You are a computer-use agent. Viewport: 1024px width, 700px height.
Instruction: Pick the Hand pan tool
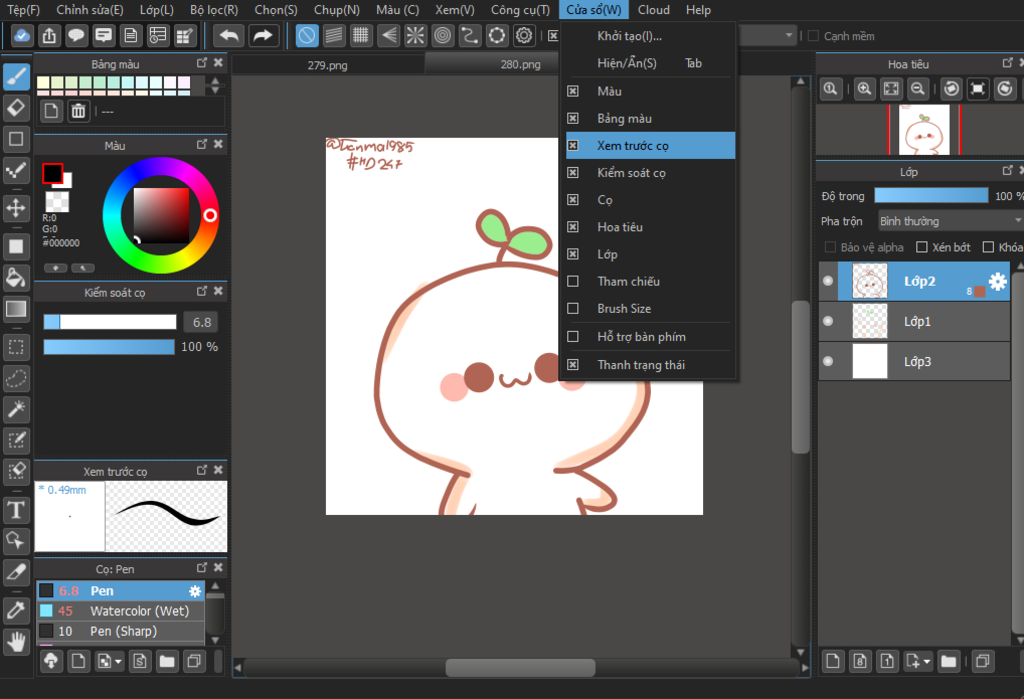[x=16, y=641]
